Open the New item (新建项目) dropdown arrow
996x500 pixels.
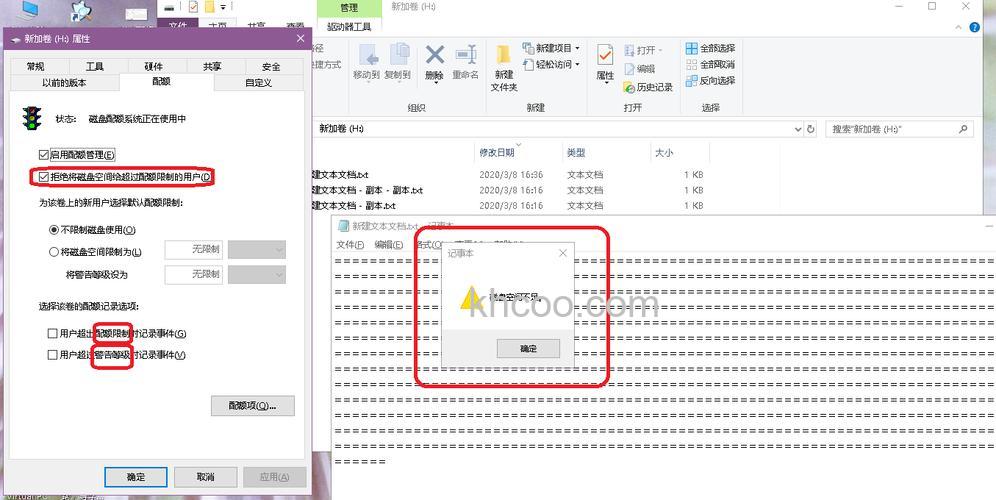click(577, 48)
